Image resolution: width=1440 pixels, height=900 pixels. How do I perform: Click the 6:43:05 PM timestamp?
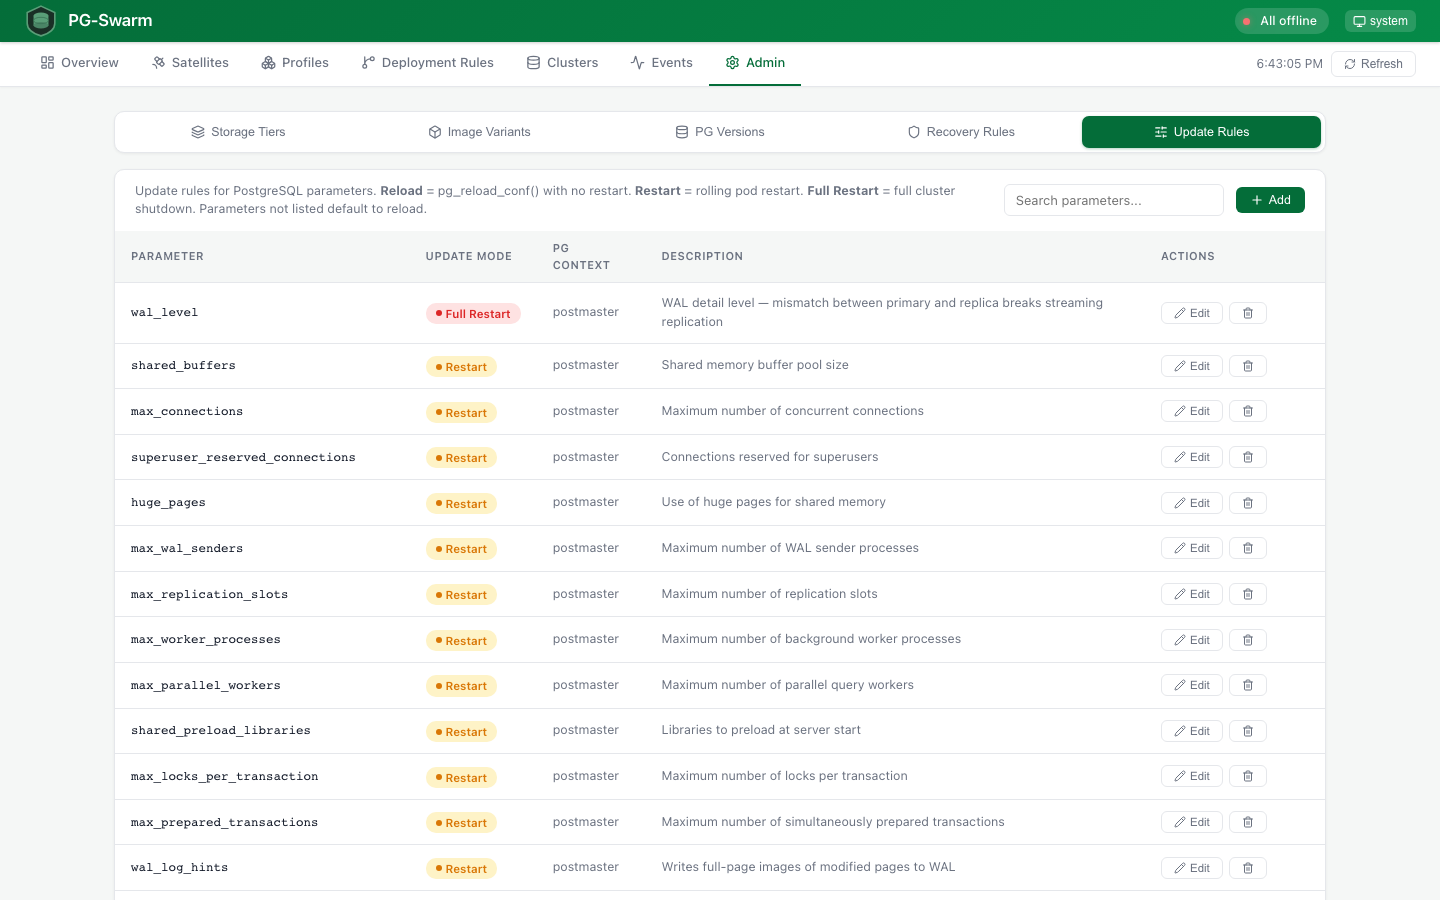(x=1289, y=64)
